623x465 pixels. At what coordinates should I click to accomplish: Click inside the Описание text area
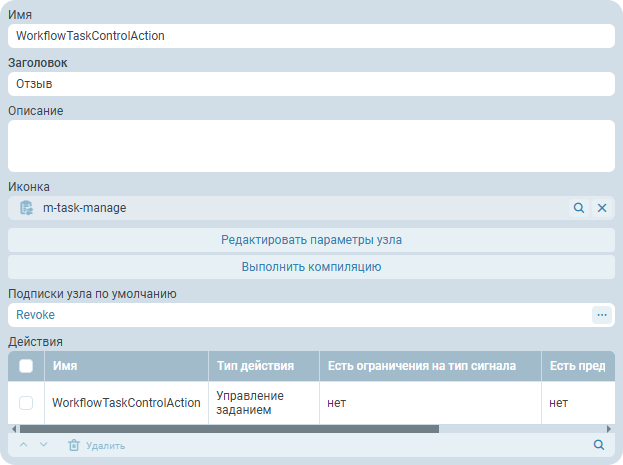pos(311,146)
